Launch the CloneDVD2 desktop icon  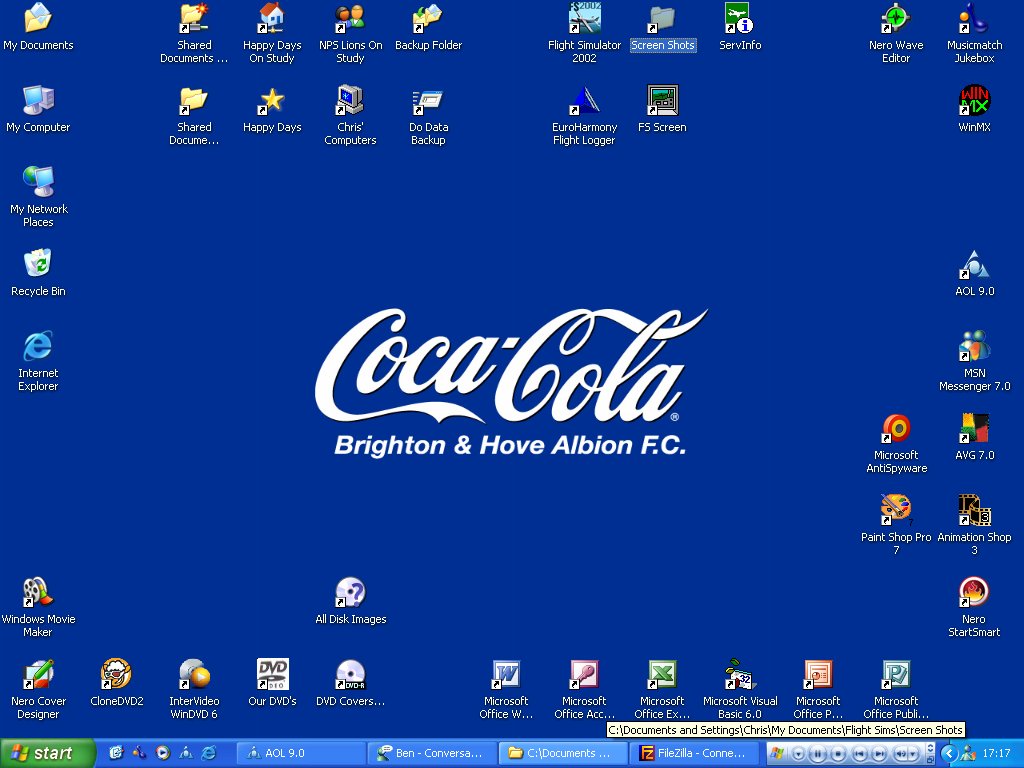click(116, 683)
